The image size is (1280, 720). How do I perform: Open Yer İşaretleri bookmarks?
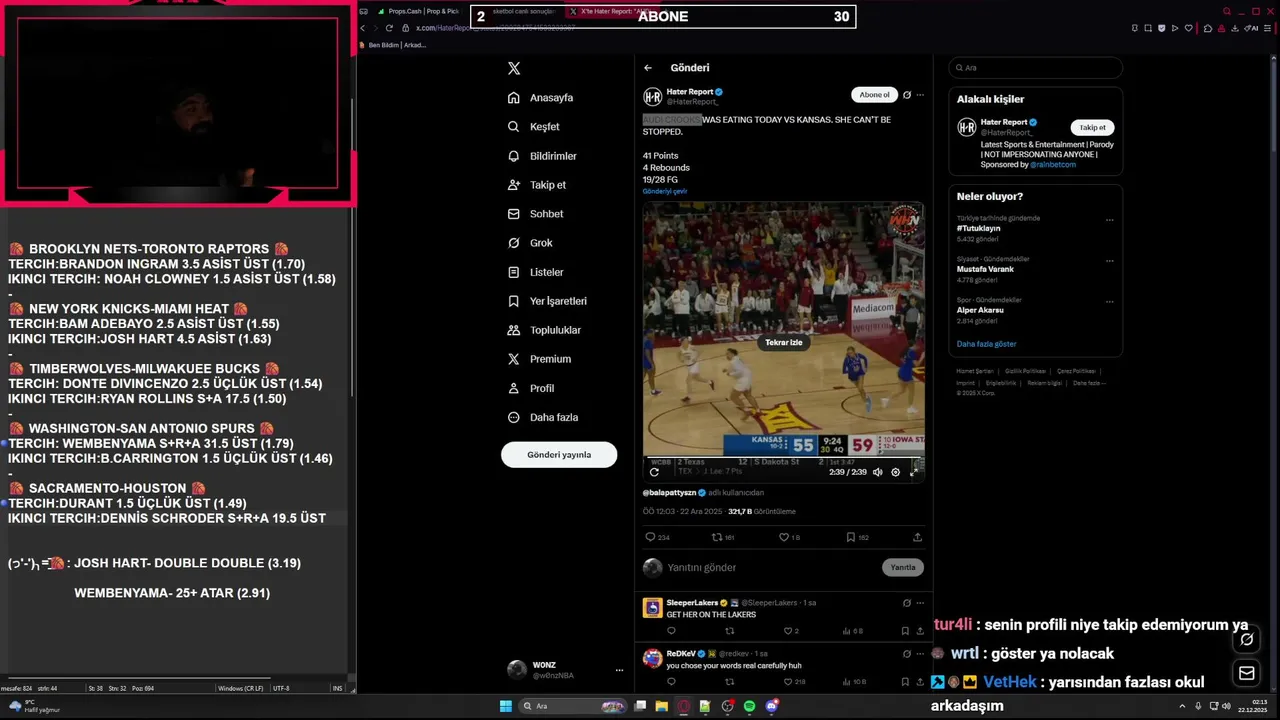pos(547,301)
